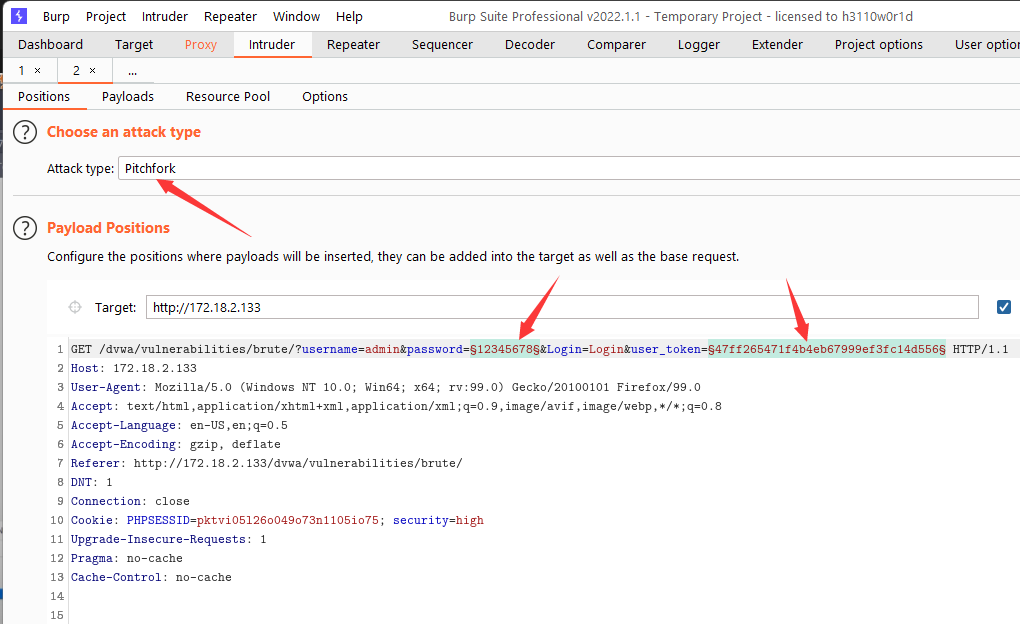Open the Intruder menu in menu bar
Viewport: 1020px width, 624px height.
coord(165,16)
